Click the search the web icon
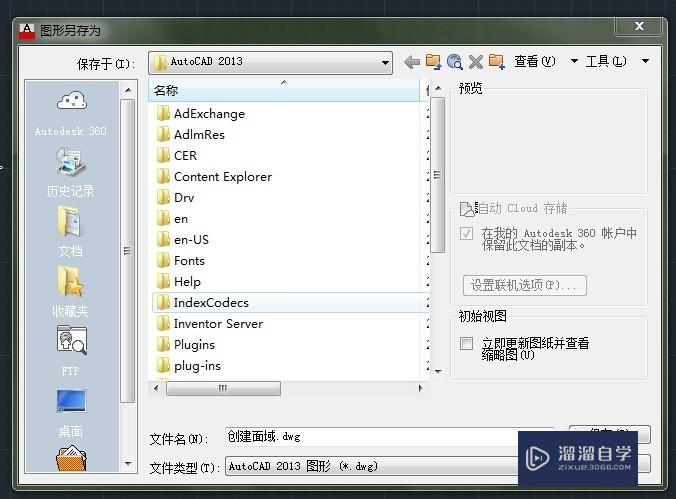This screenshot has height=499, width=676. 454,62
